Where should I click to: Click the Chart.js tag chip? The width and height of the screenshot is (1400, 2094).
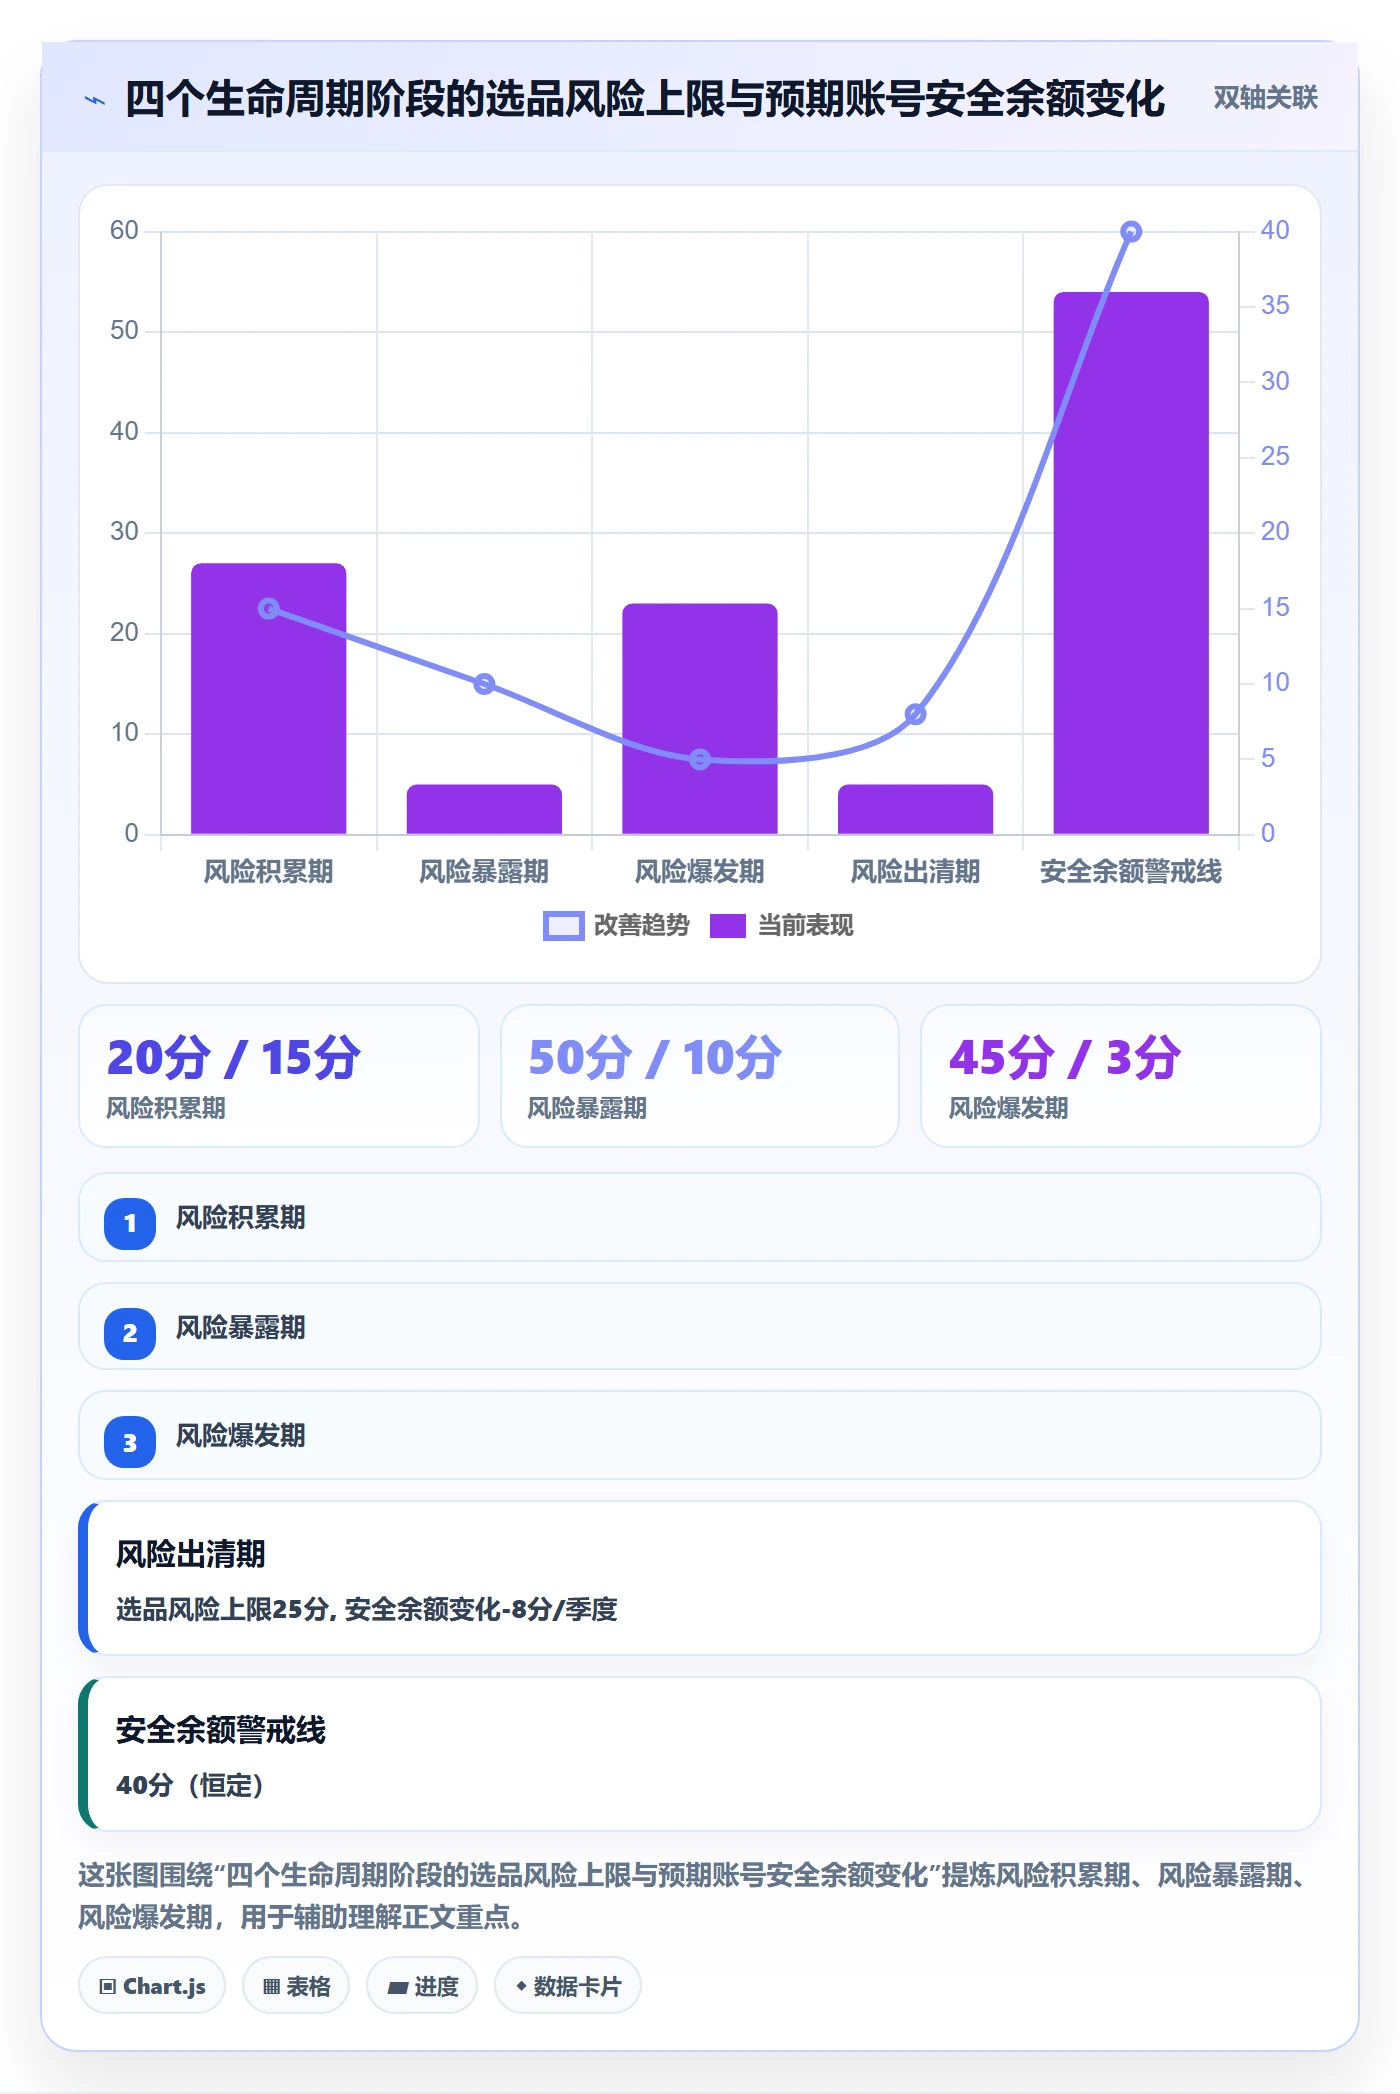(x=152, y=1986)
